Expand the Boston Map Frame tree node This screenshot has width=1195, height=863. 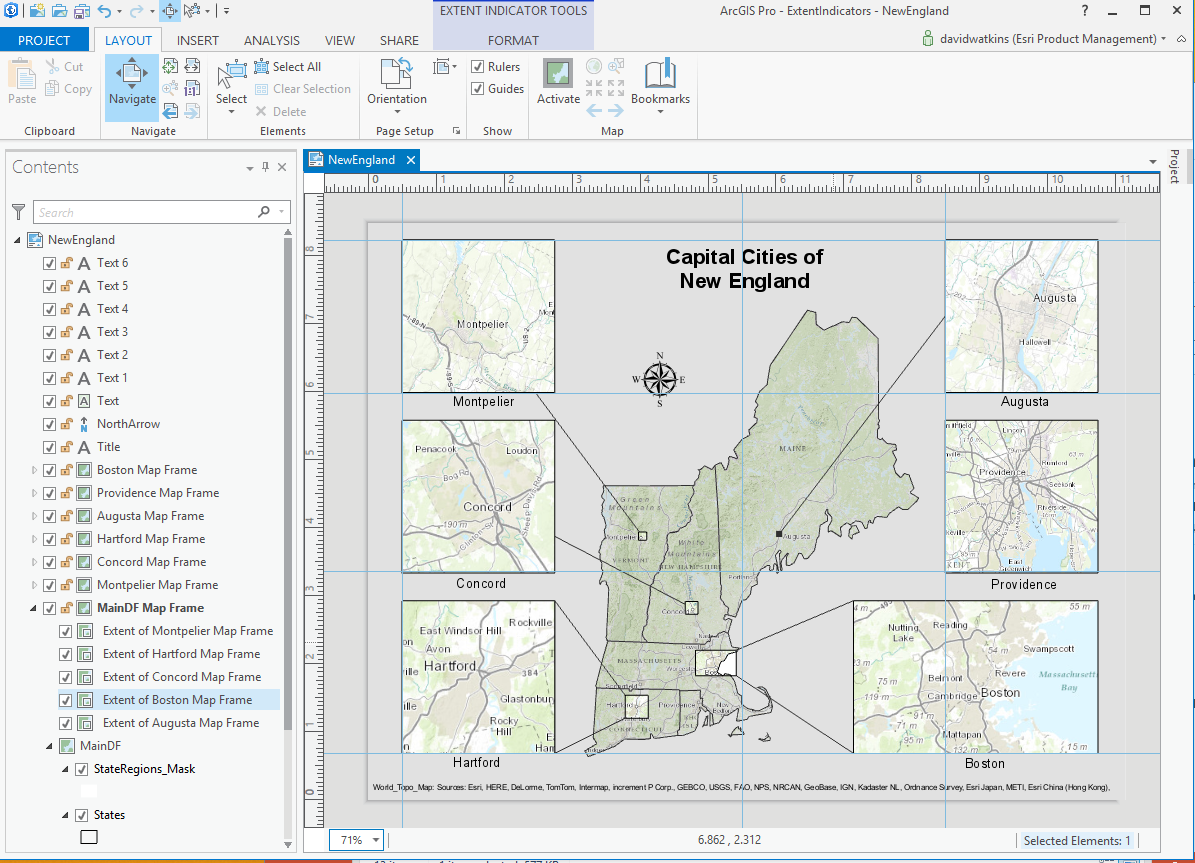[x=34, y=470]
